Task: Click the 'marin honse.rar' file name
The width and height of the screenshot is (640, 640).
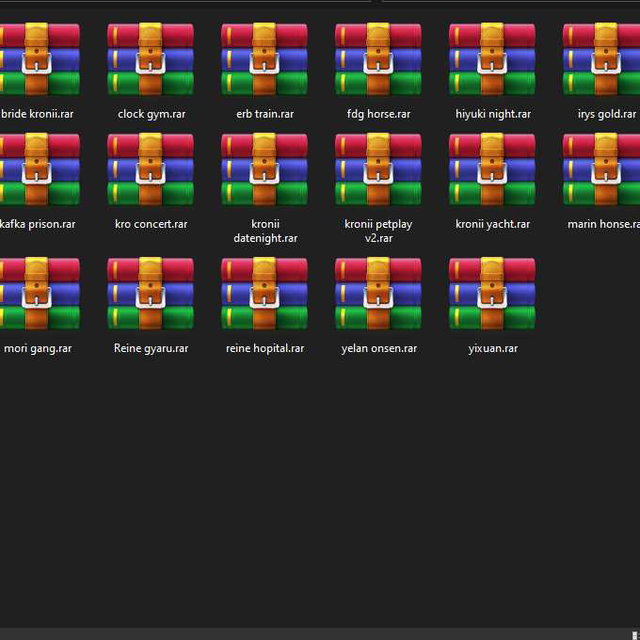Action: point(604,224)
